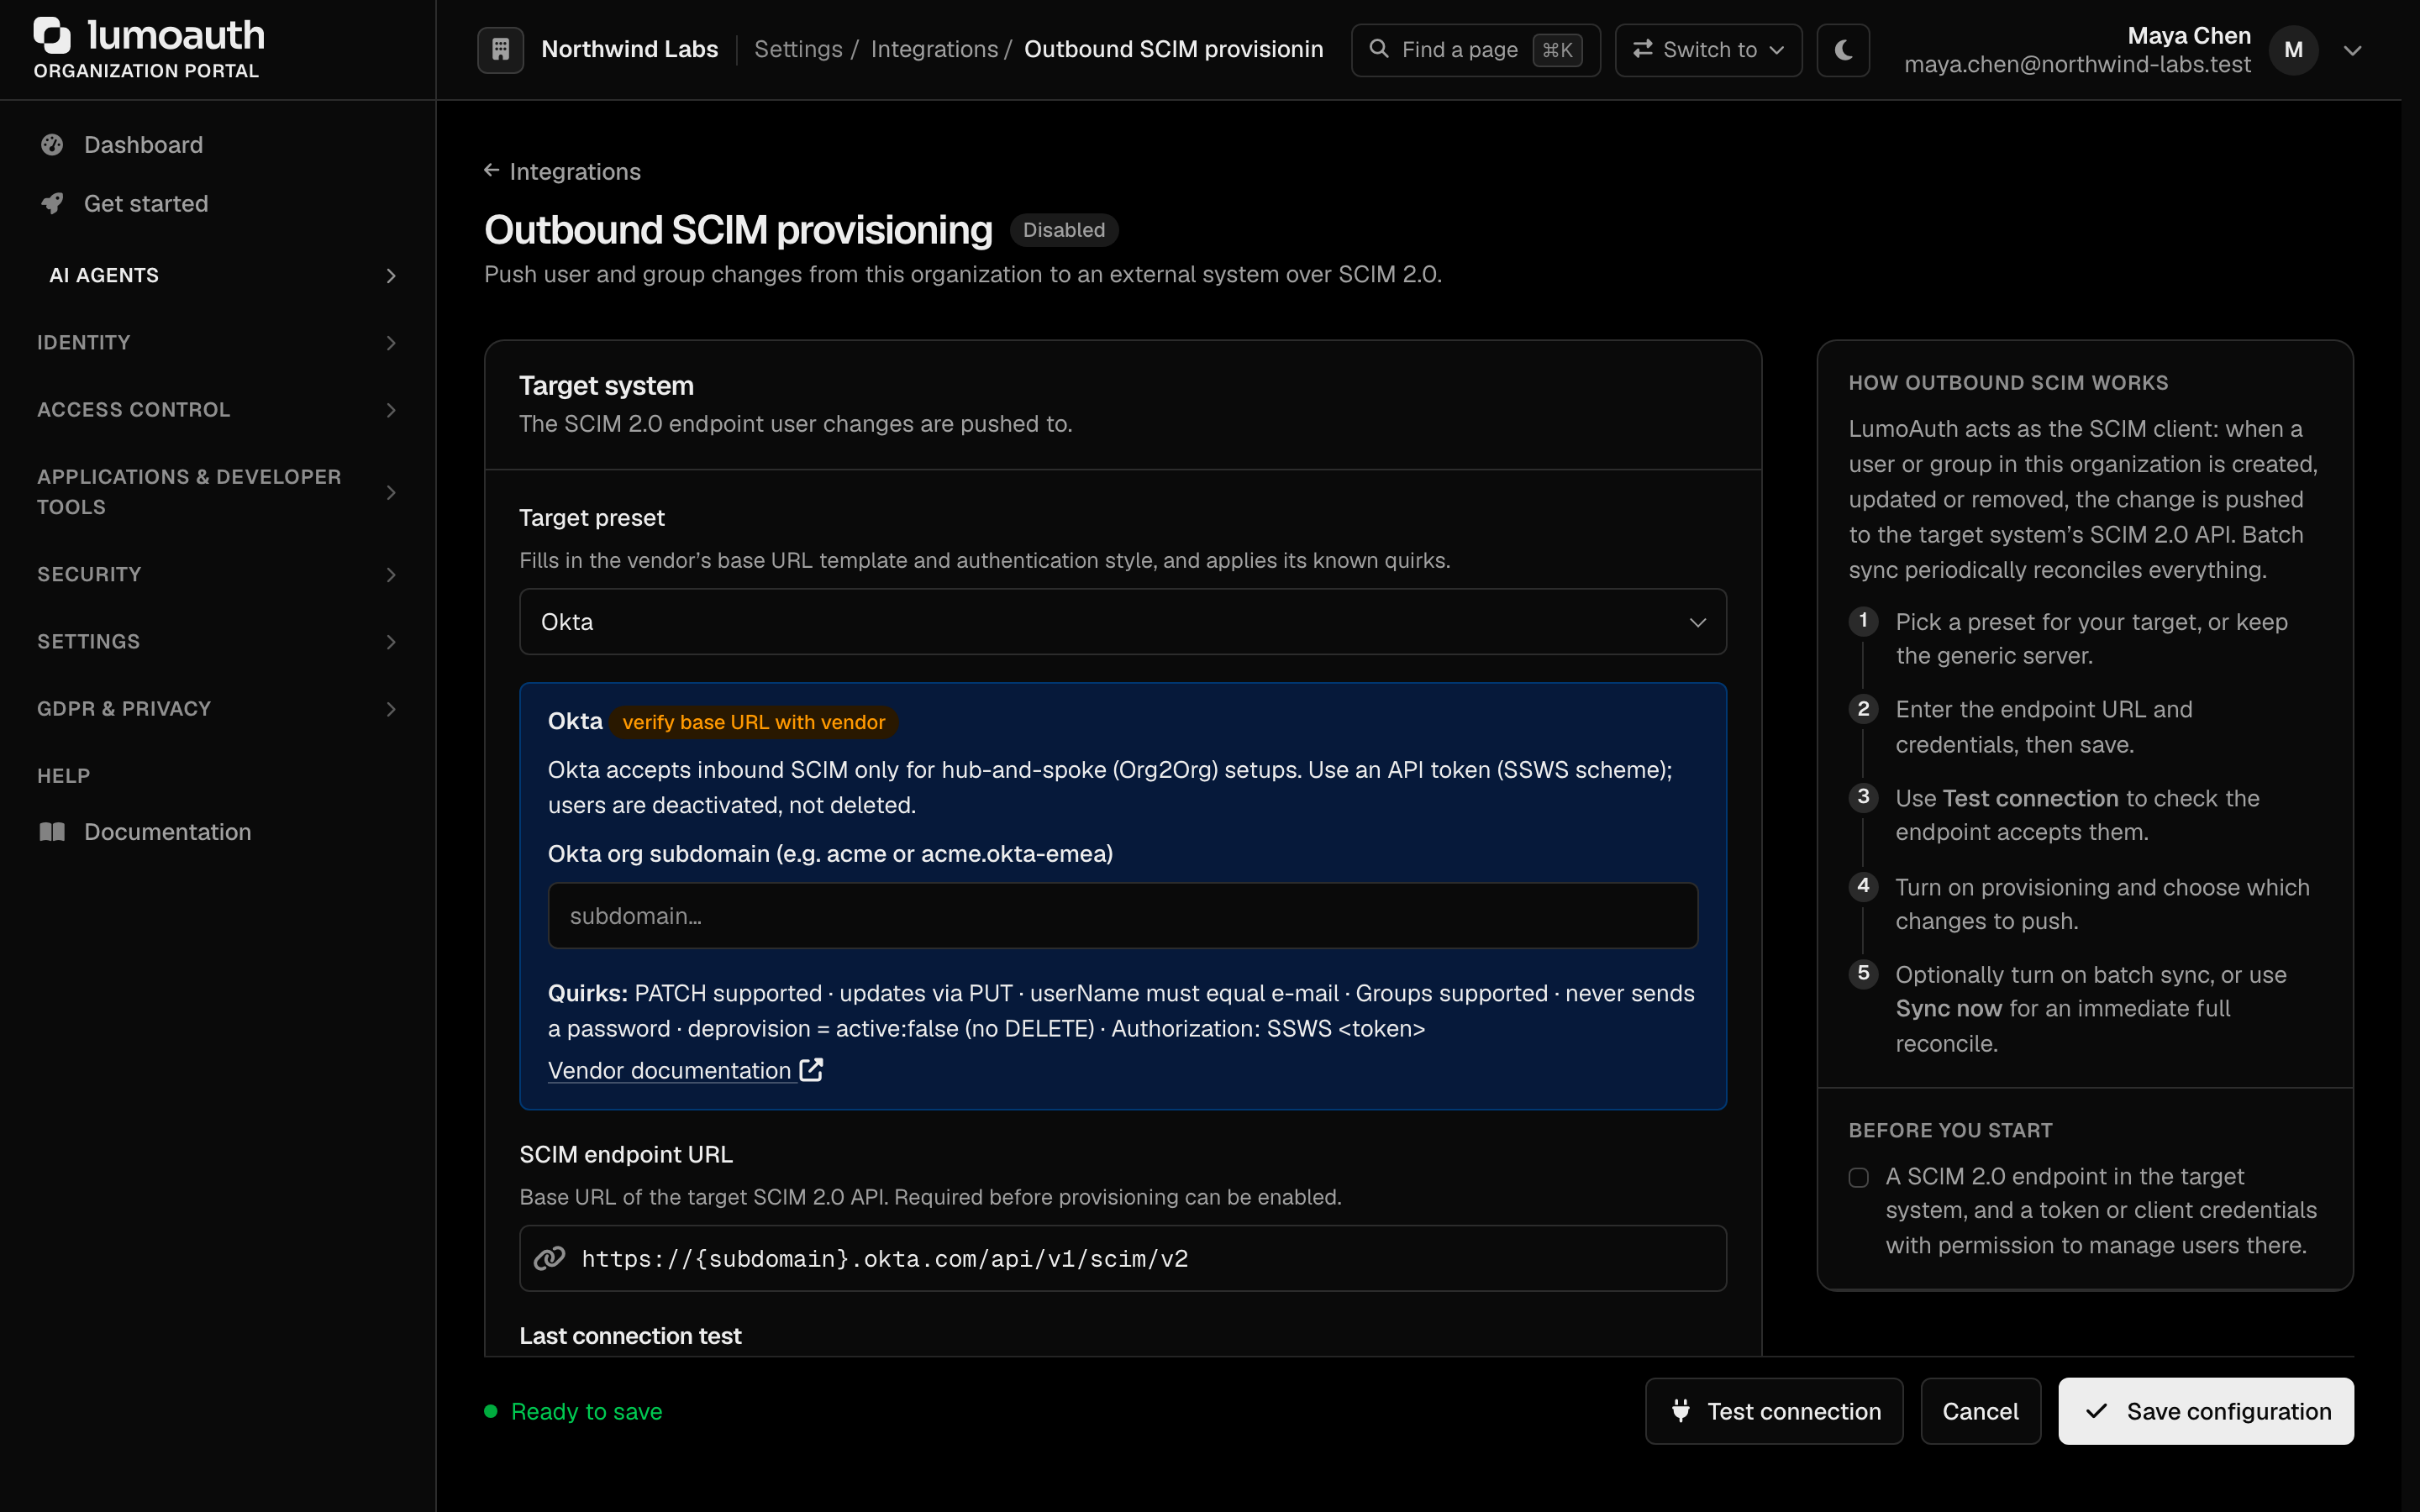
Task: Expand the GDPR & Privacy section
Action: click(x=218, y=709)
